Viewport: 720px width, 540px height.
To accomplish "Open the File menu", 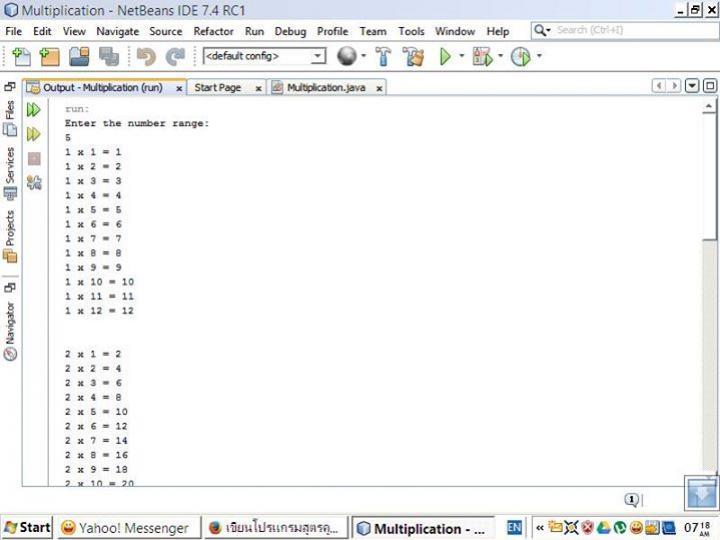I will click(x=13, y=31).
